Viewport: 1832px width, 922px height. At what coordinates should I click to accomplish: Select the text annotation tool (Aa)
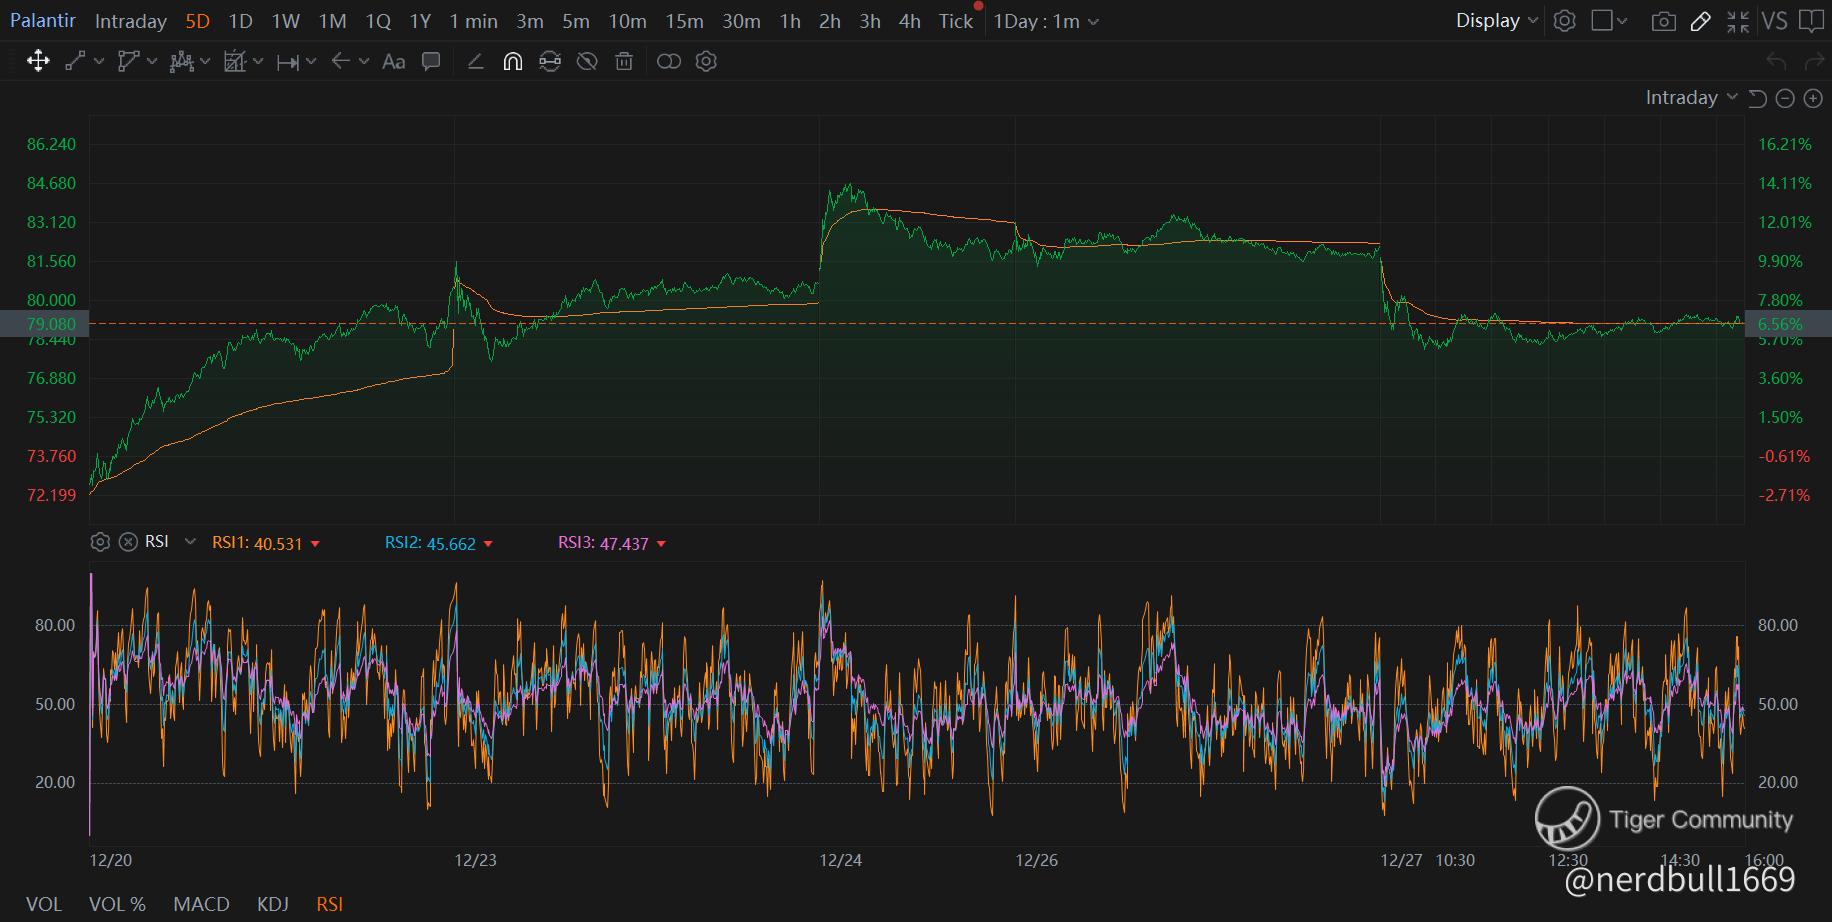(x=394, y=62)
